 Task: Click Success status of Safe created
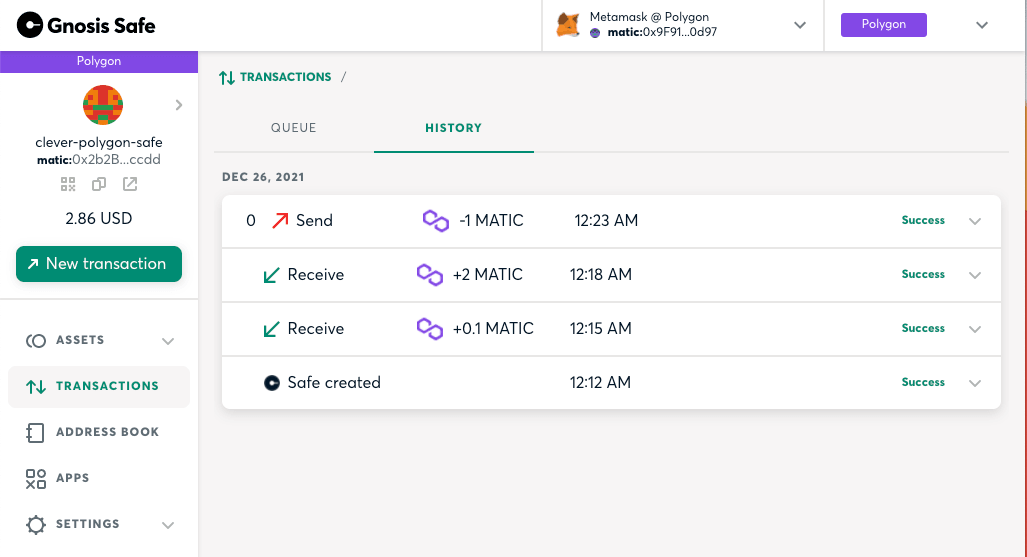tap(923, 382)
